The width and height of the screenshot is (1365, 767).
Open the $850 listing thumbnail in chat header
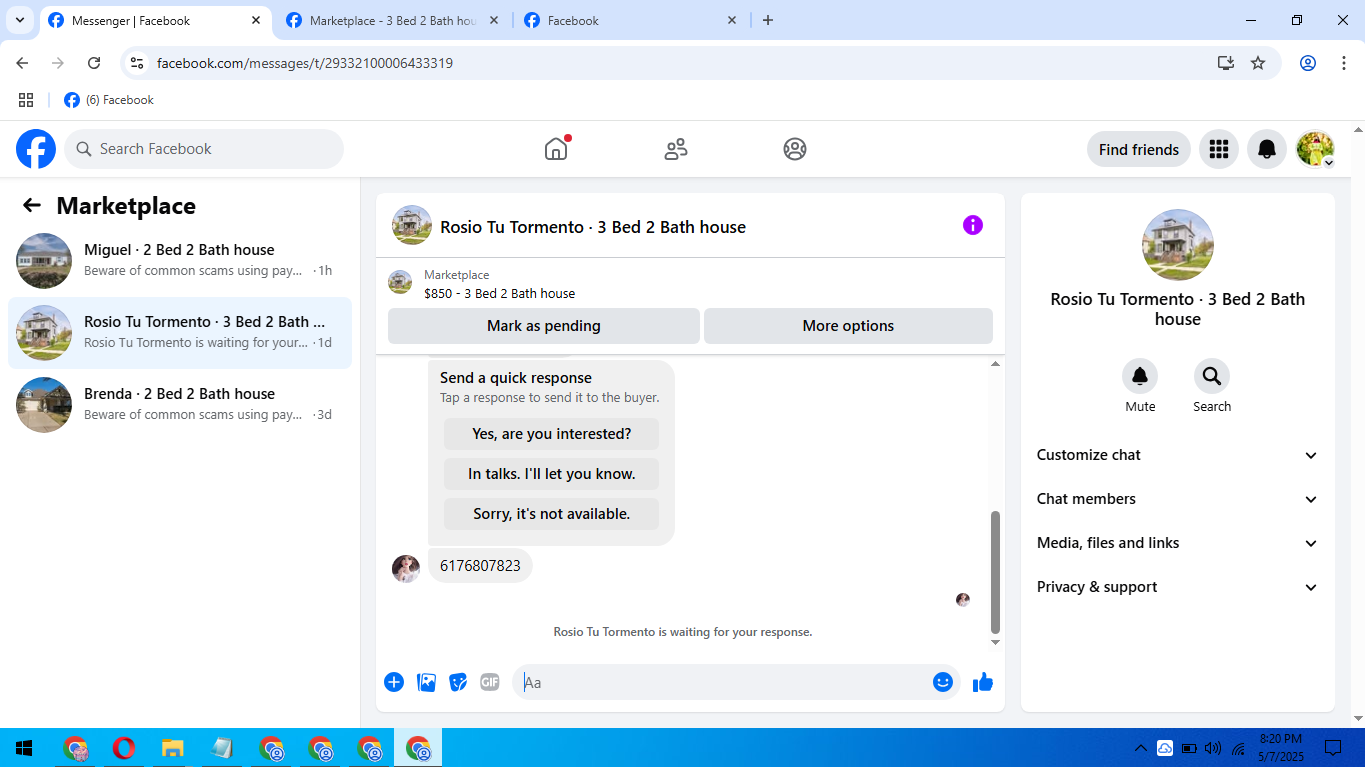(x=400, y=282)
